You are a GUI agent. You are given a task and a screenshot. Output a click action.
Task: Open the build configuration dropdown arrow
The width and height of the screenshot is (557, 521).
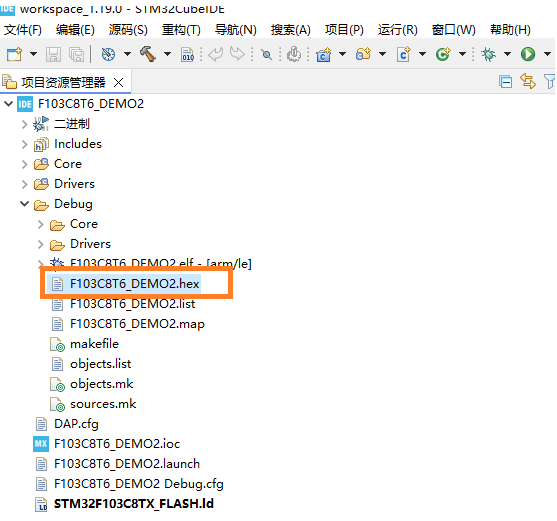[x=127, y=54]
